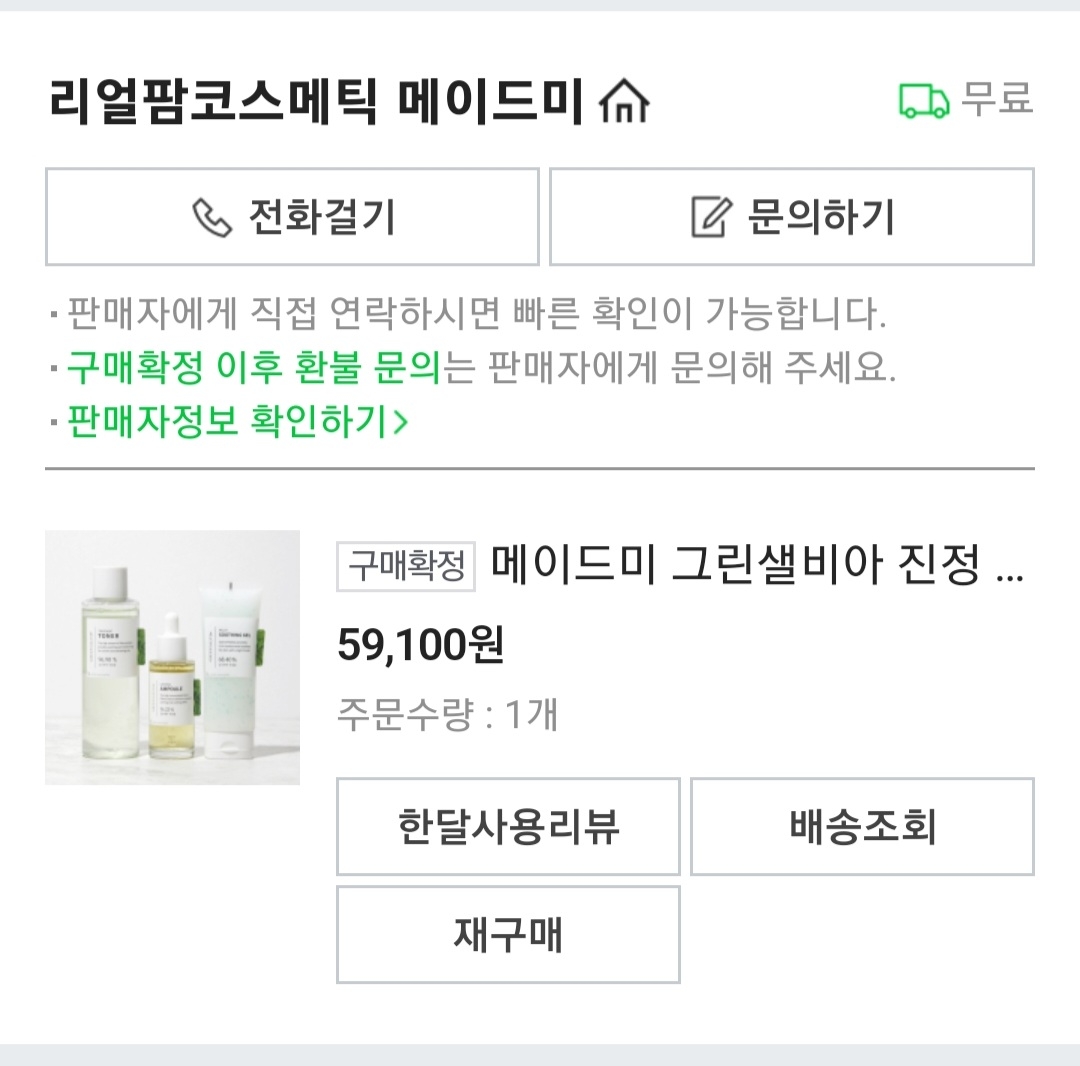Click the pencil-and-paper inquiry icon

[x=711, y=217]
